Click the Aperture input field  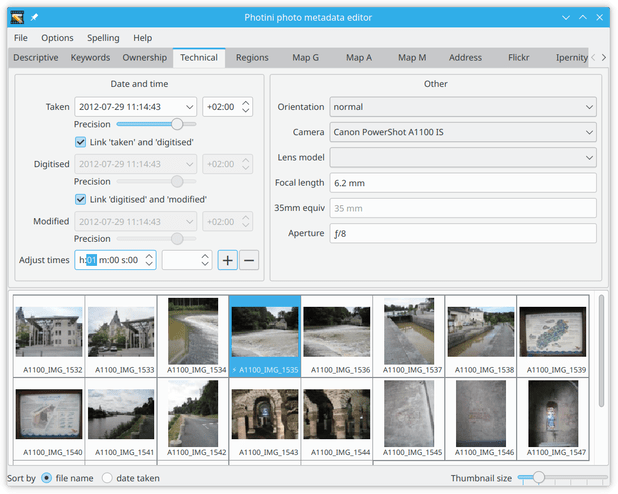click(x=463, y=233)
